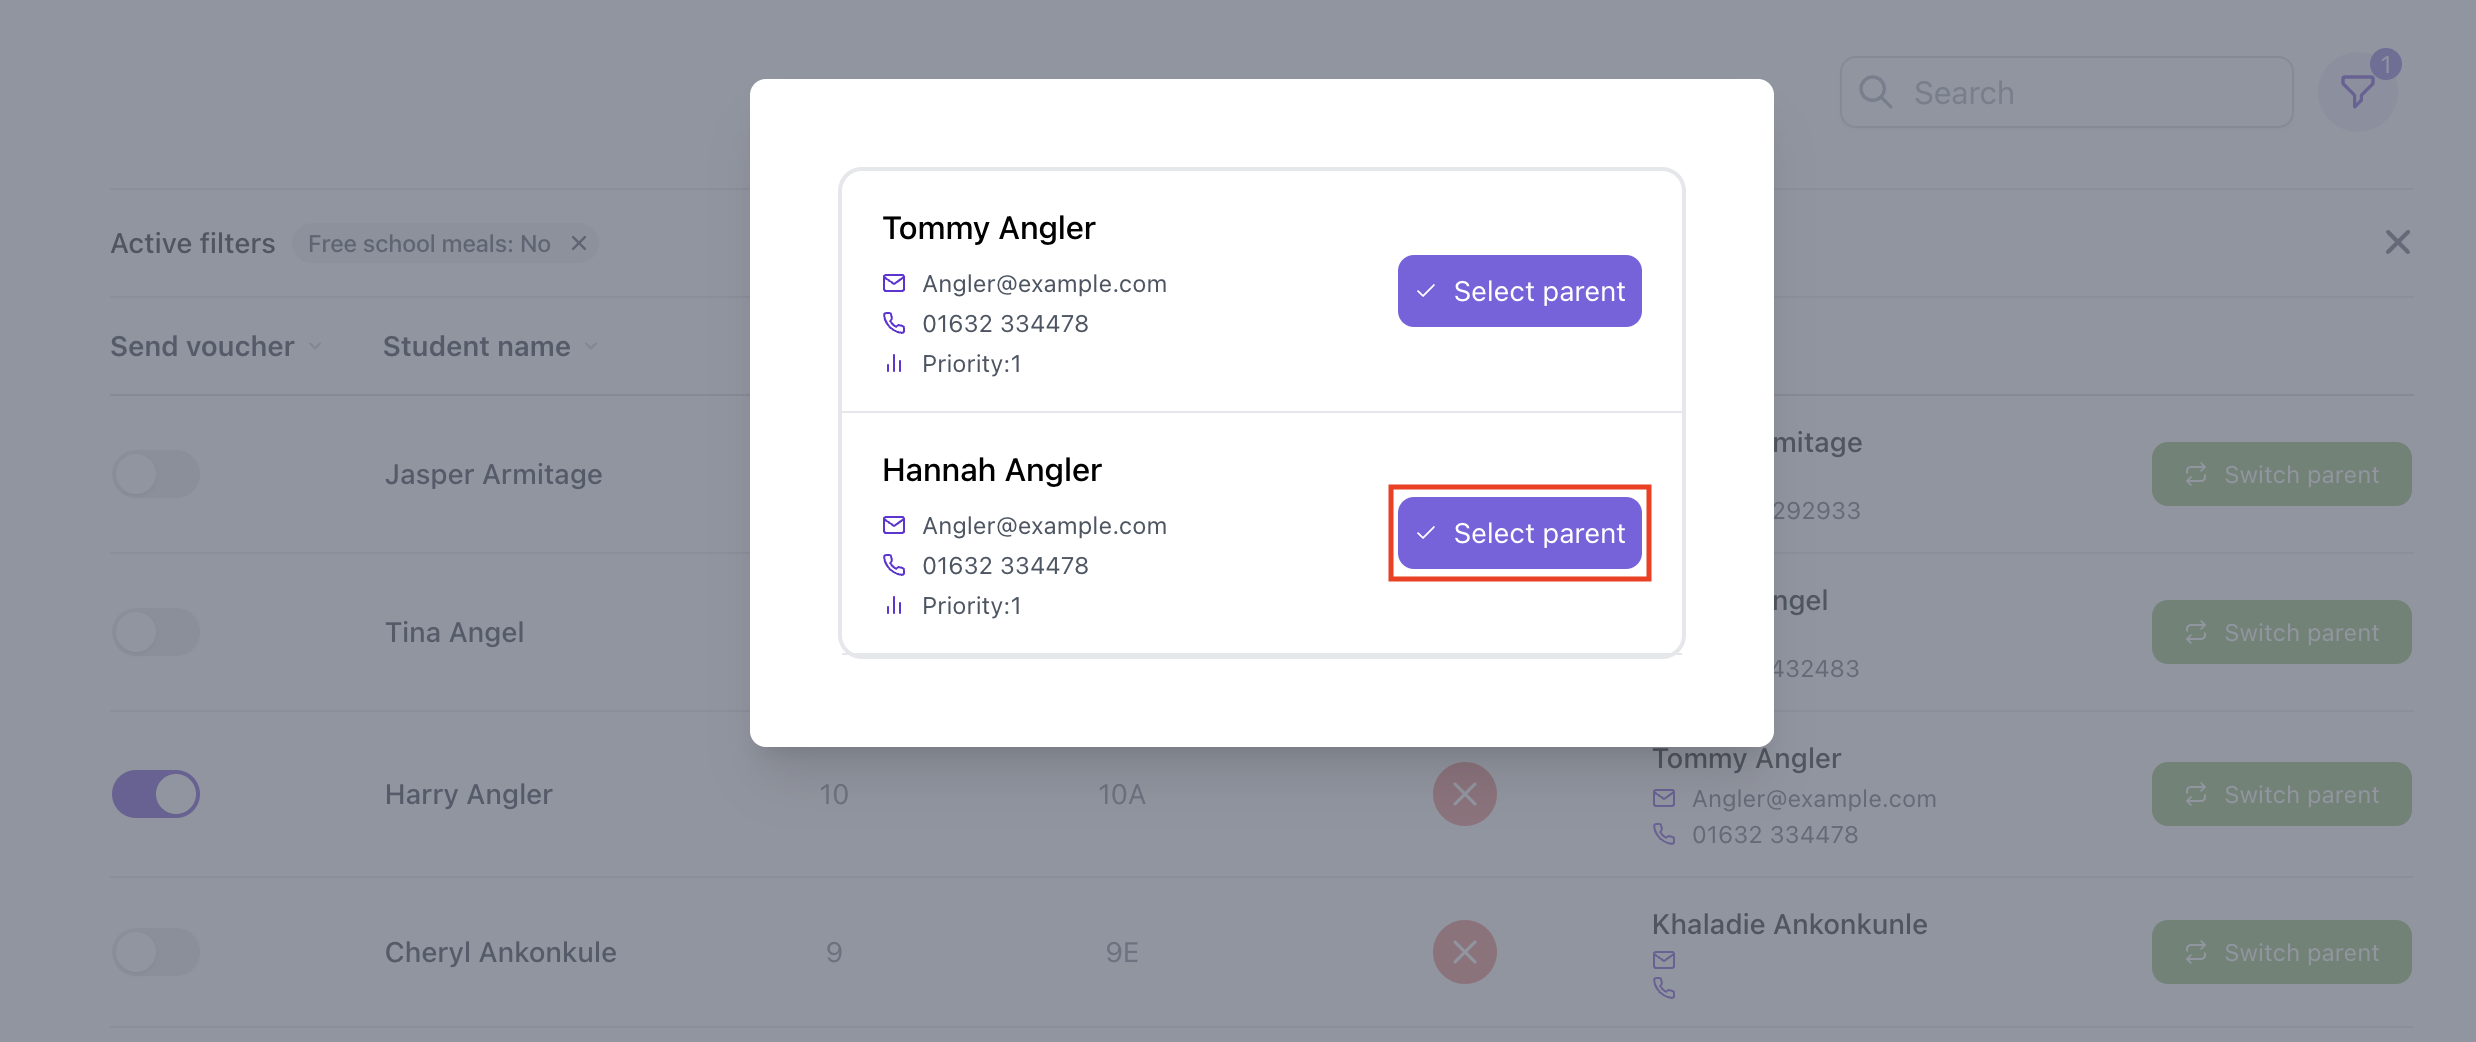2476x1042 pixels.
Task: Sort by Student name column chevron
Action: [x=591, y=346]
